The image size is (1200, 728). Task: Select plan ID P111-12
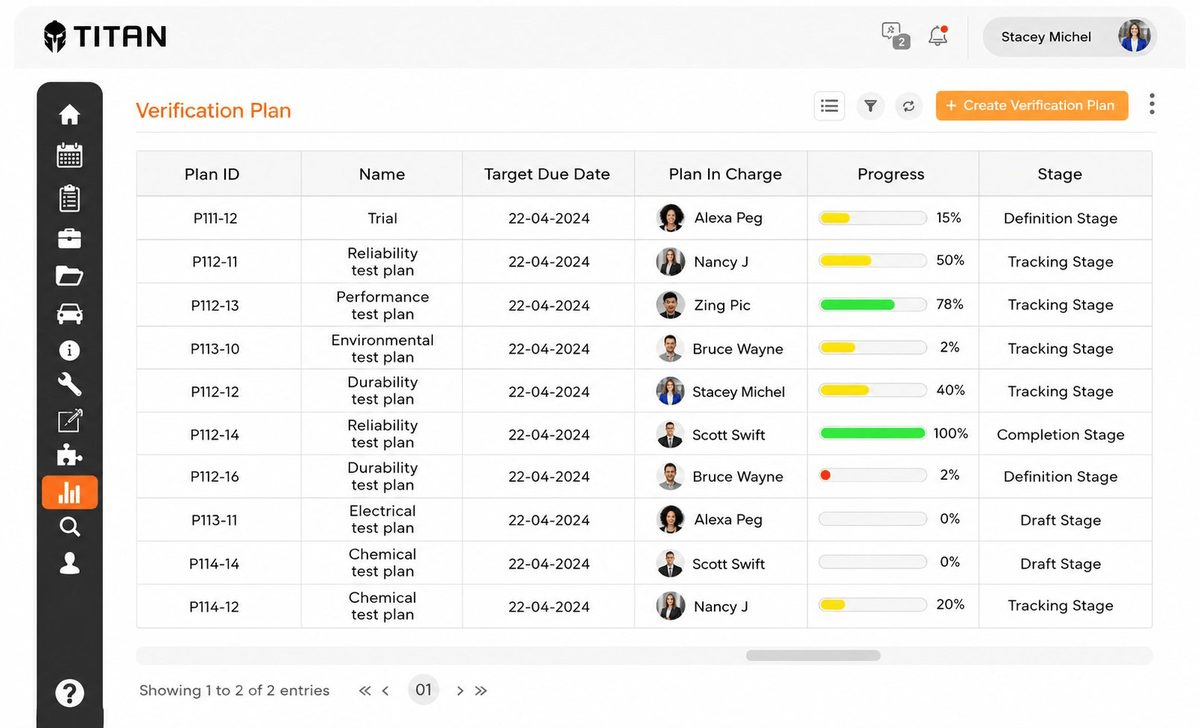[215, 218]
